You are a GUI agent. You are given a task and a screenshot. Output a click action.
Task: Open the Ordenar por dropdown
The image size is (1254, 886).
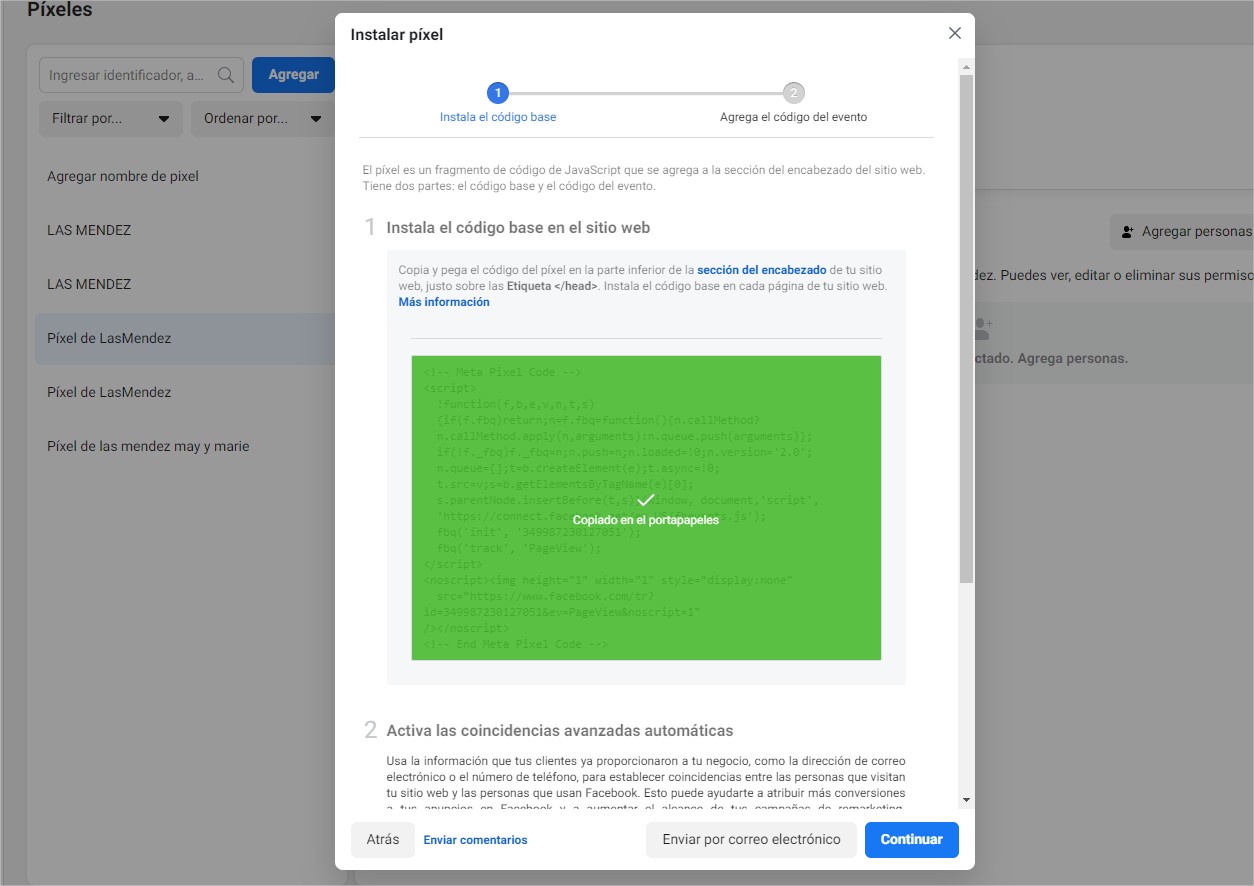(263, 119)
